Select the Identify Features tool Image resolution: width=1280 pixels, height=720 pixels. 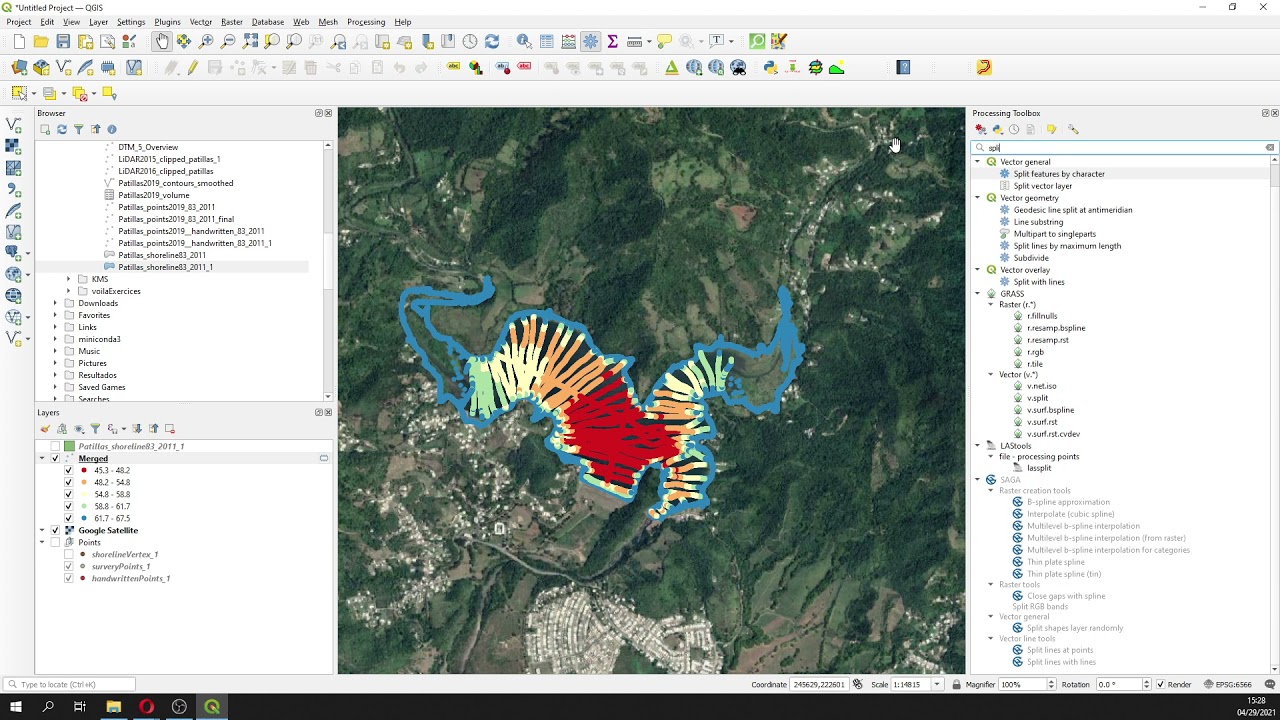524,41
